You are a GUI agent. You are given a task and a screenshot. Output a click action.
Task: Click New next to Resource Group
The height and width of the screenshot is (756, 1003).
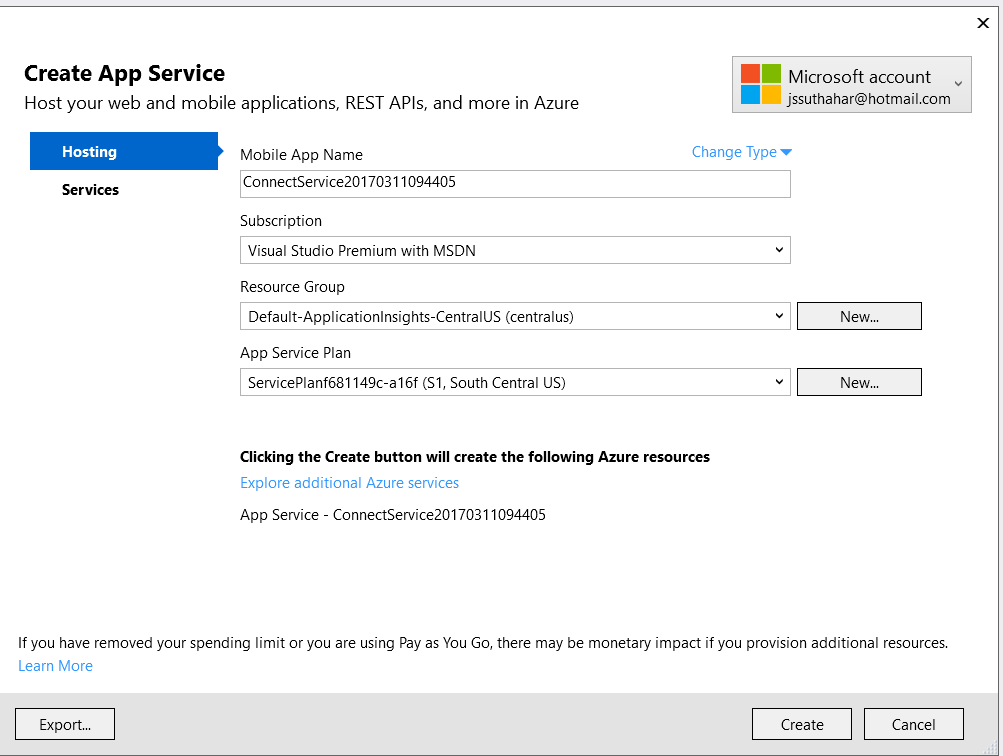click(859, 316)
